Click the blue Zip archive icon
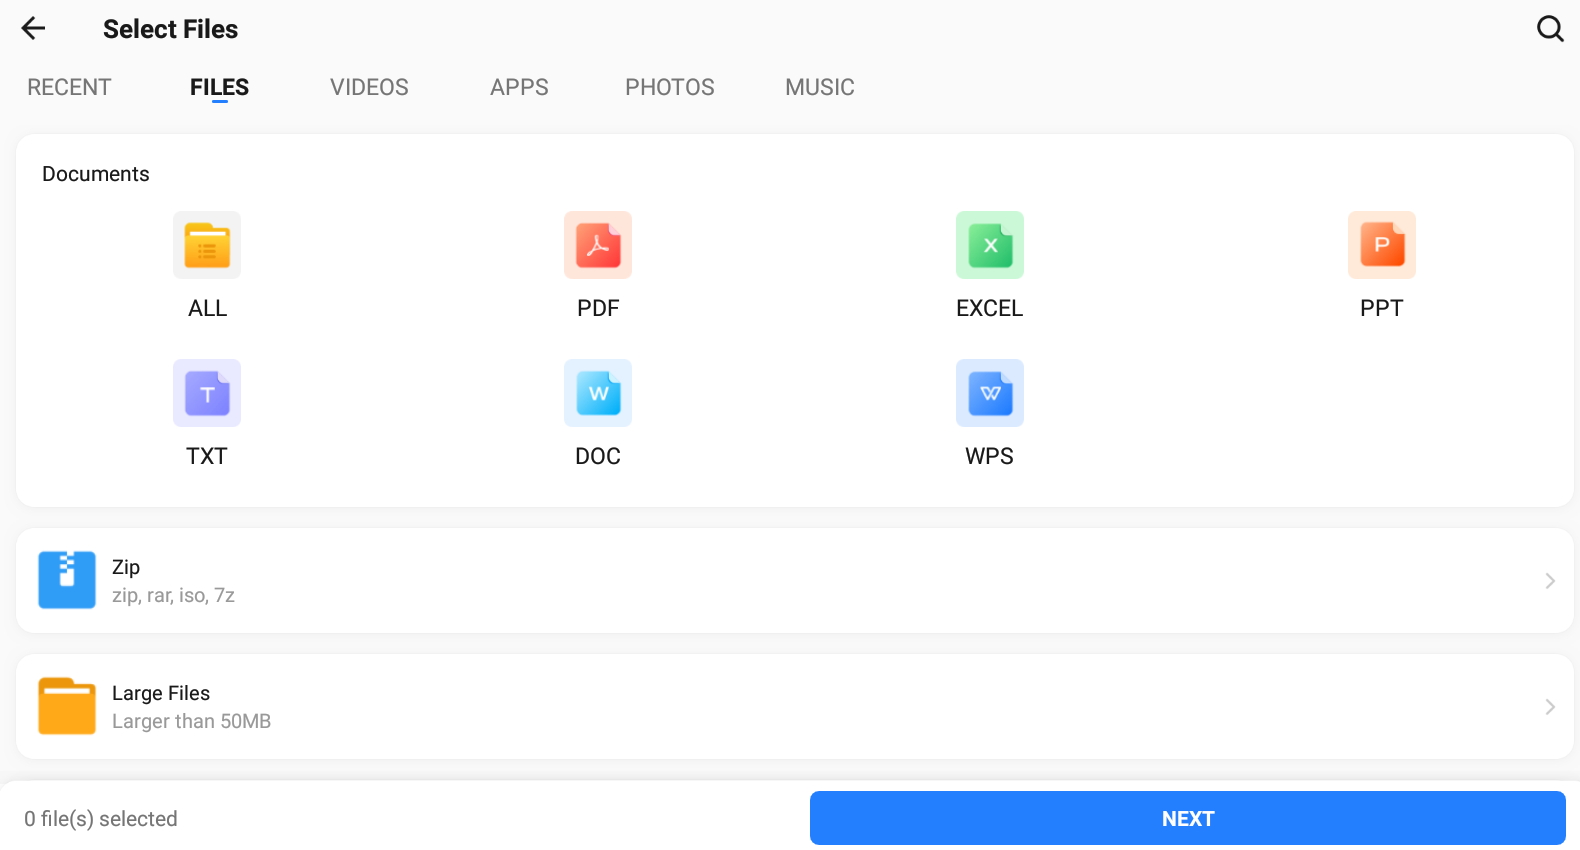The image size is (1580, 850). click(x=67, y=580)
